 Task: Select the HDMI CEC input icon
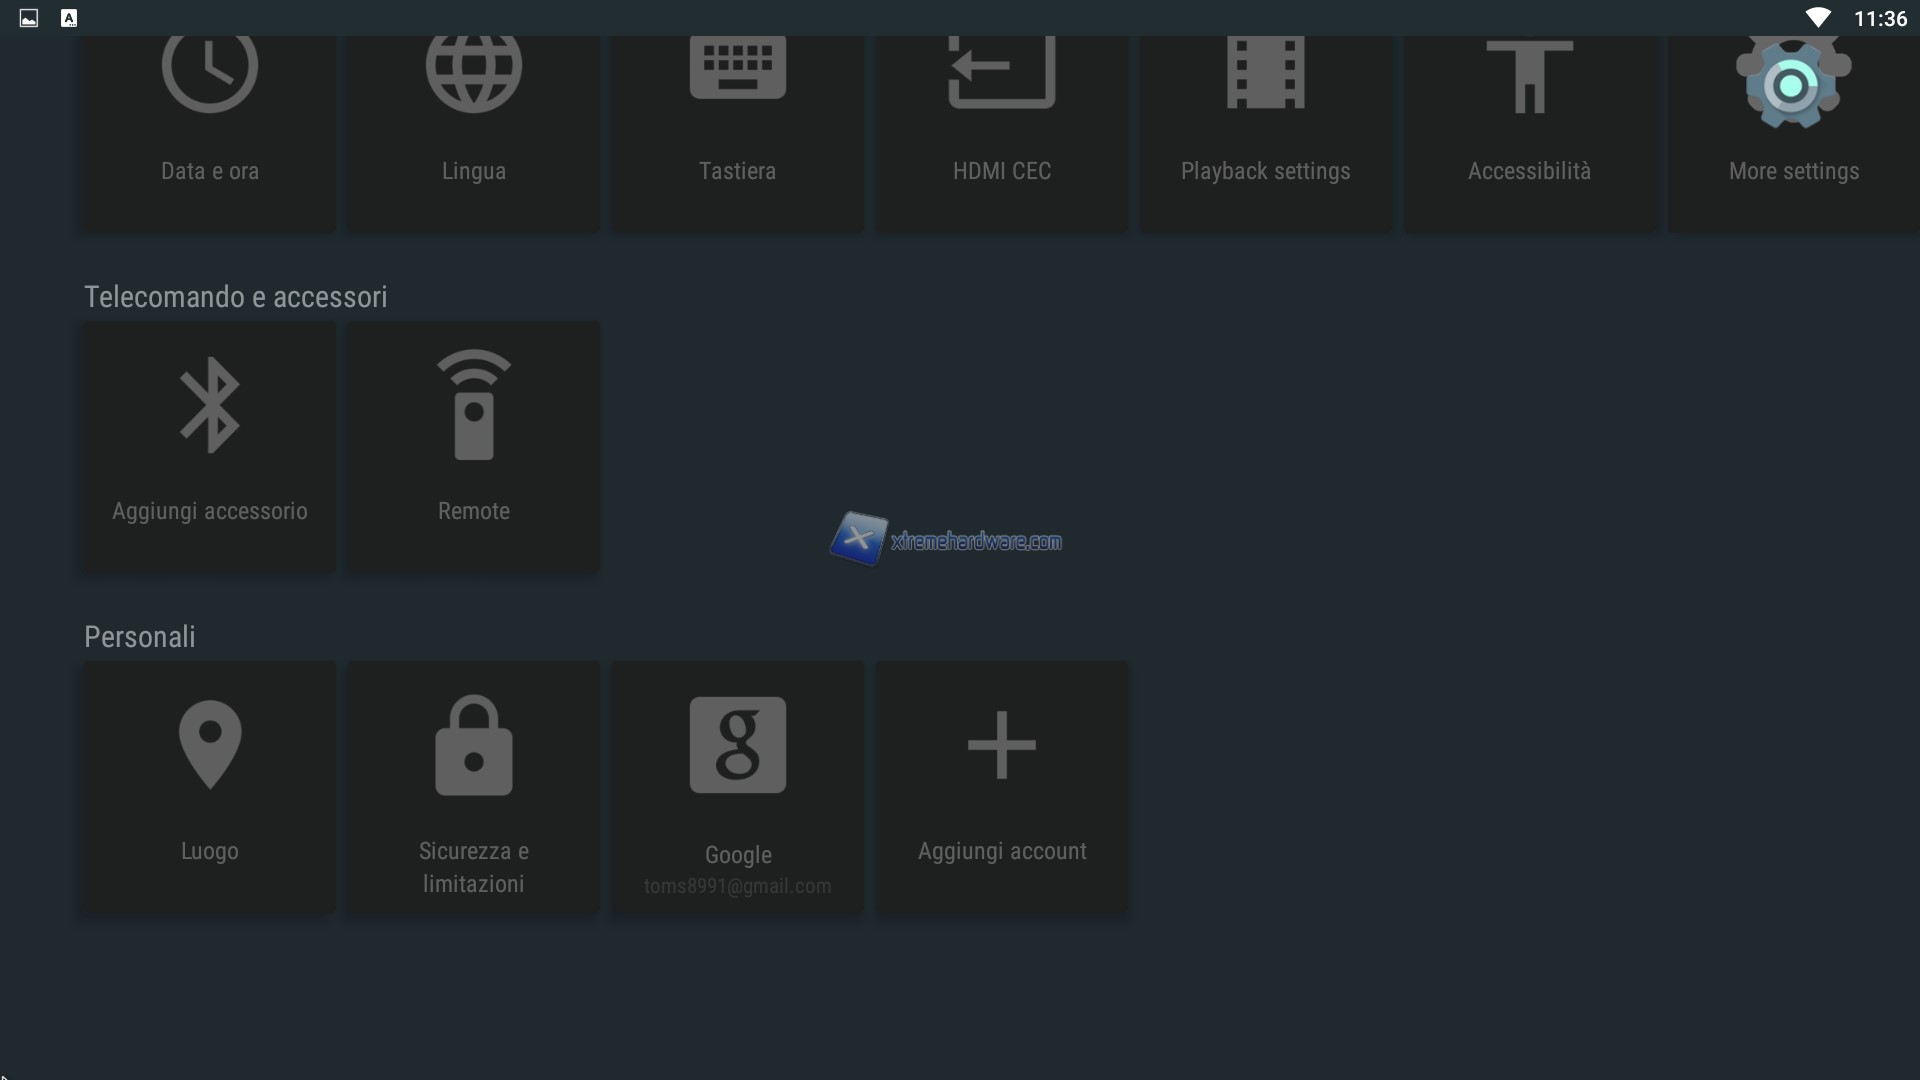[1001, 72]
